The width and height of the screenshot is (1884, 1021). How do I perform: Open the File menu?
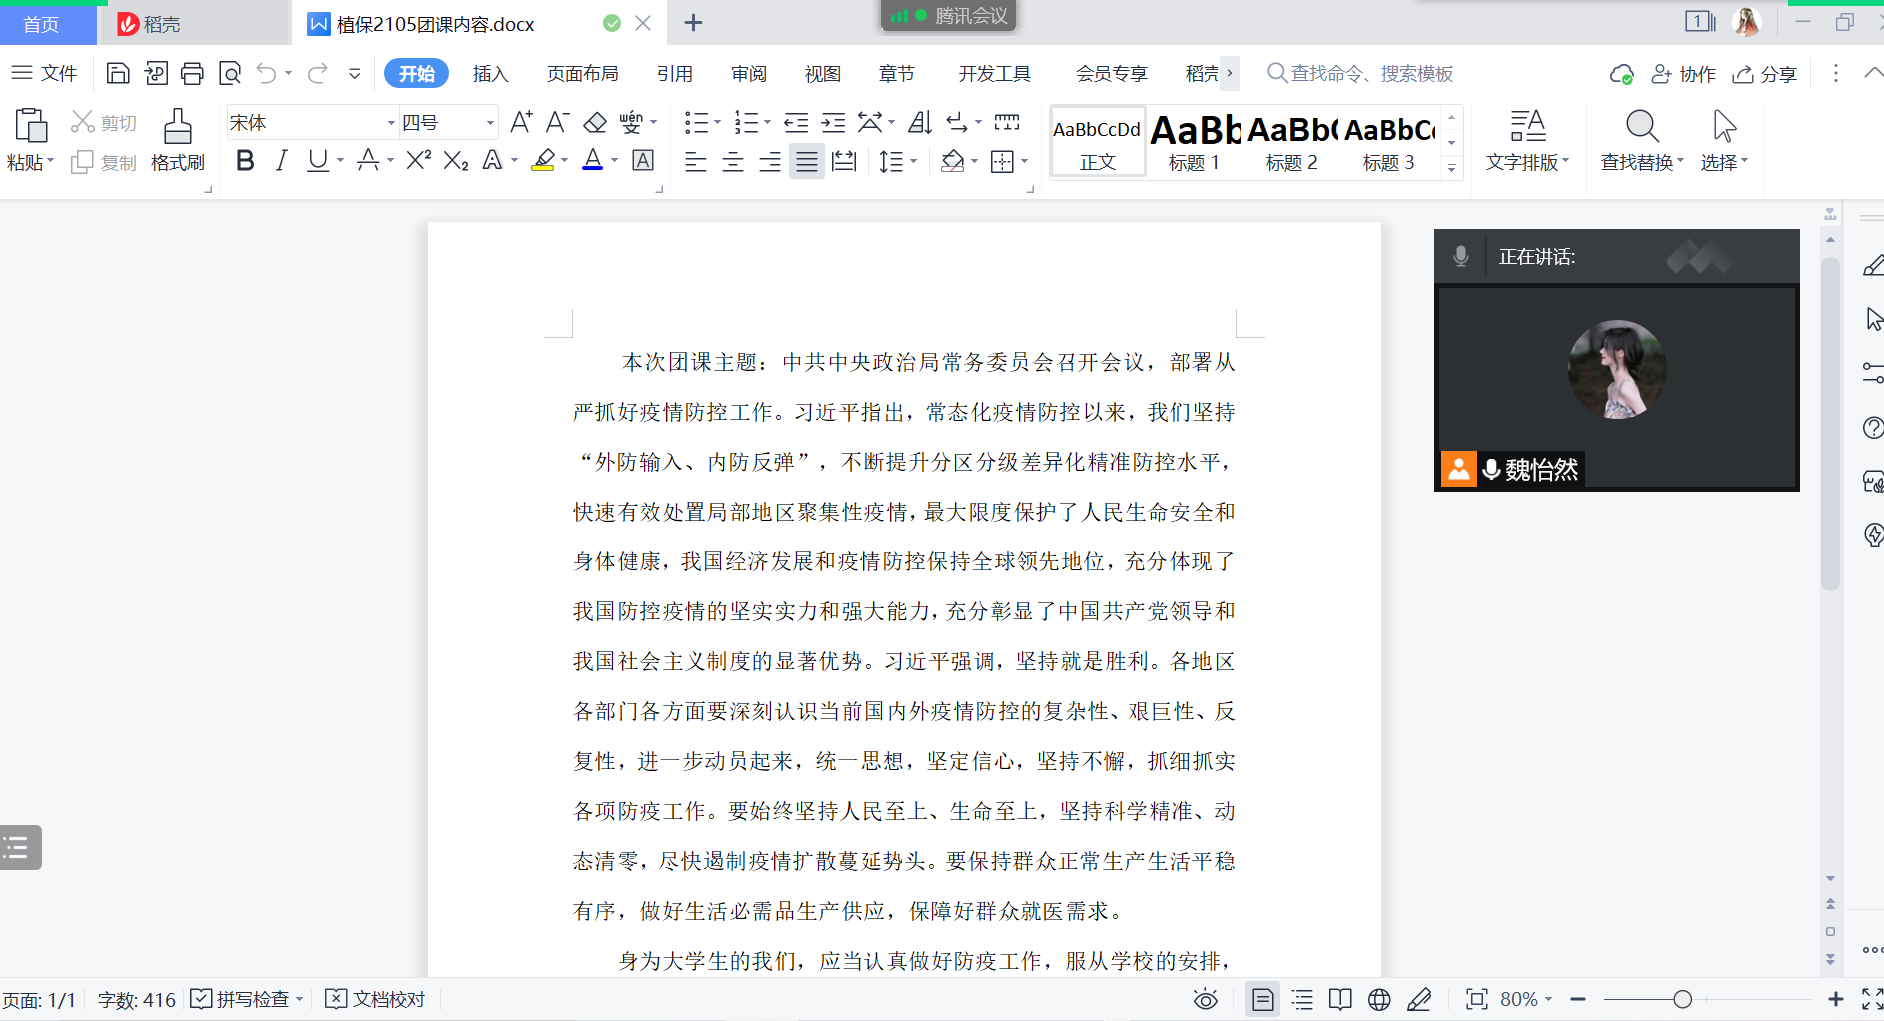45,73
